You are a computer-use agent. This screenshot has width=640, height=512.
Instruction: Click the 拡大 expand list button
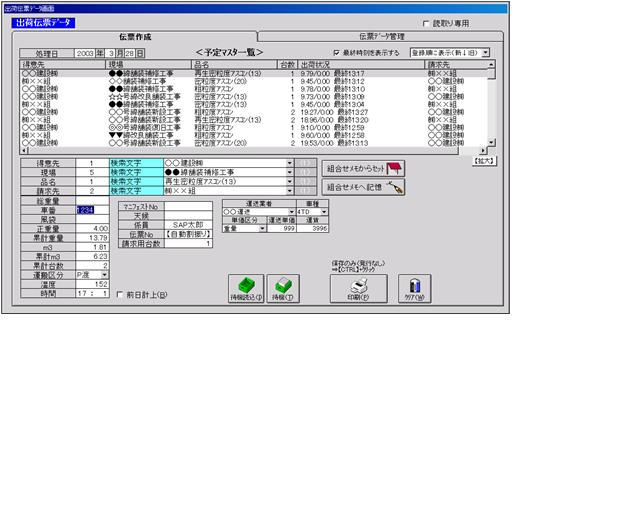pos(482,159)
